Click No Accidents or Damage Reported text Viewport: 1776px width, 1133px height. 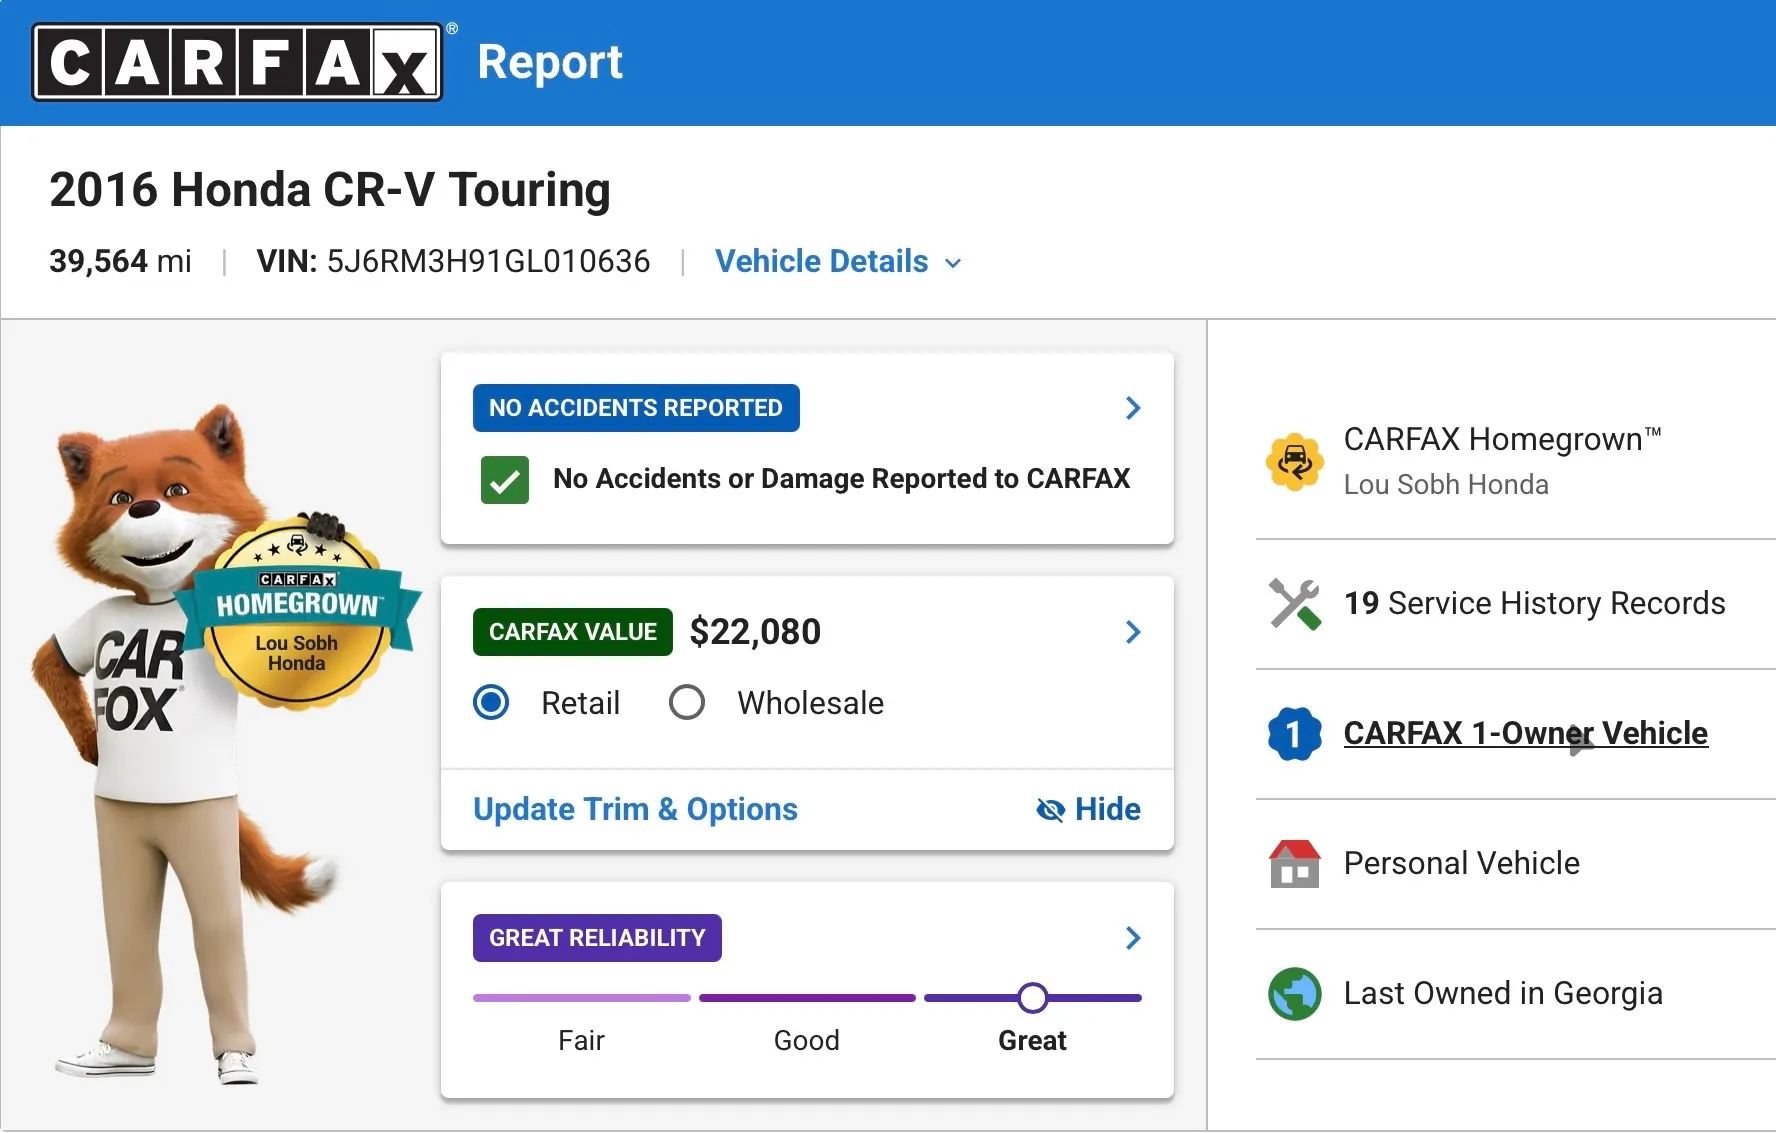pyautogui.click(x=841, y=479)
